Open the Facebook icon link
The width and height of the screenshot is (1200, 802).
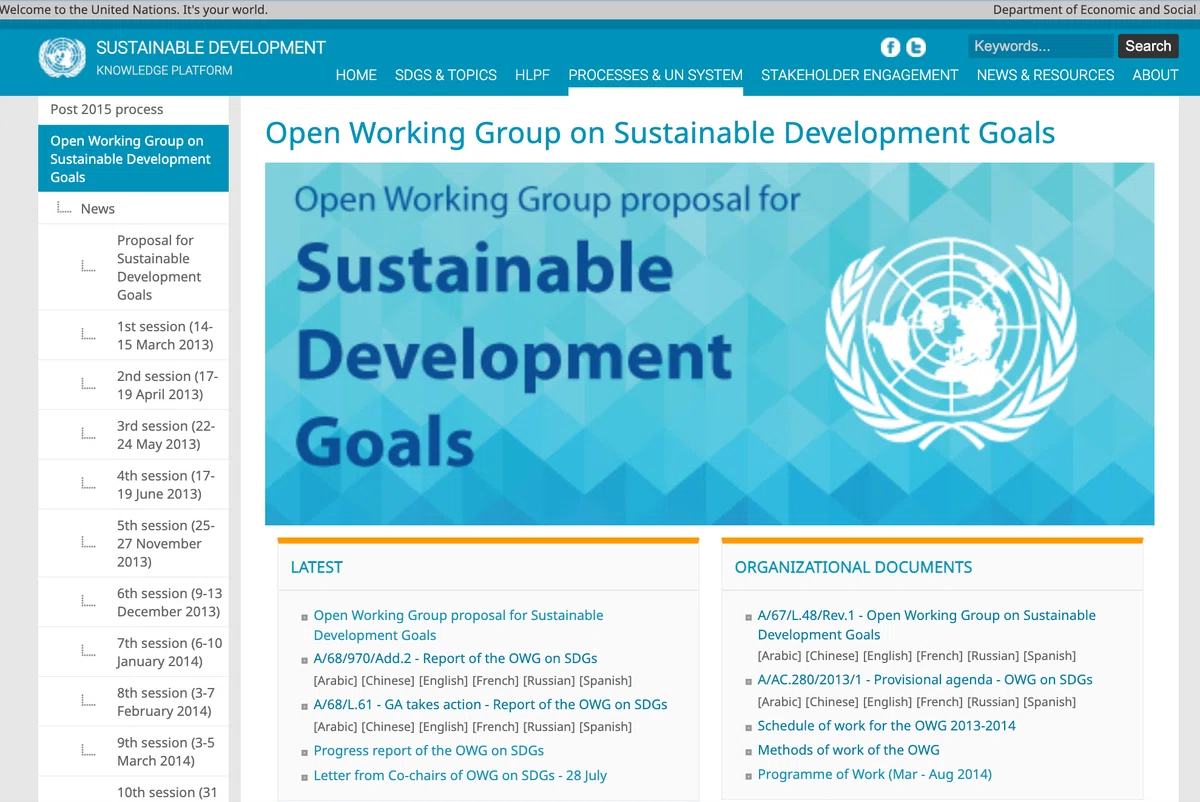(890, 47)
